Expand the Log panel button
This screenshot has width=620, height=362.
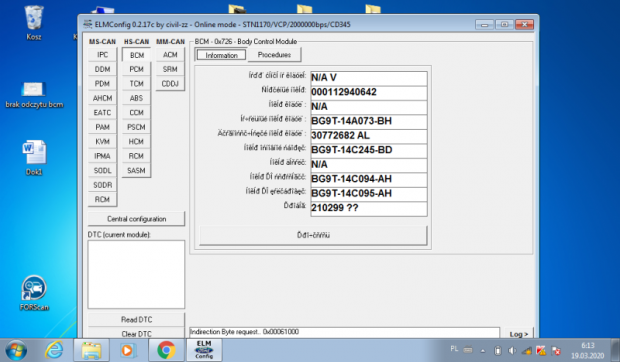click(x=519, y=334)
